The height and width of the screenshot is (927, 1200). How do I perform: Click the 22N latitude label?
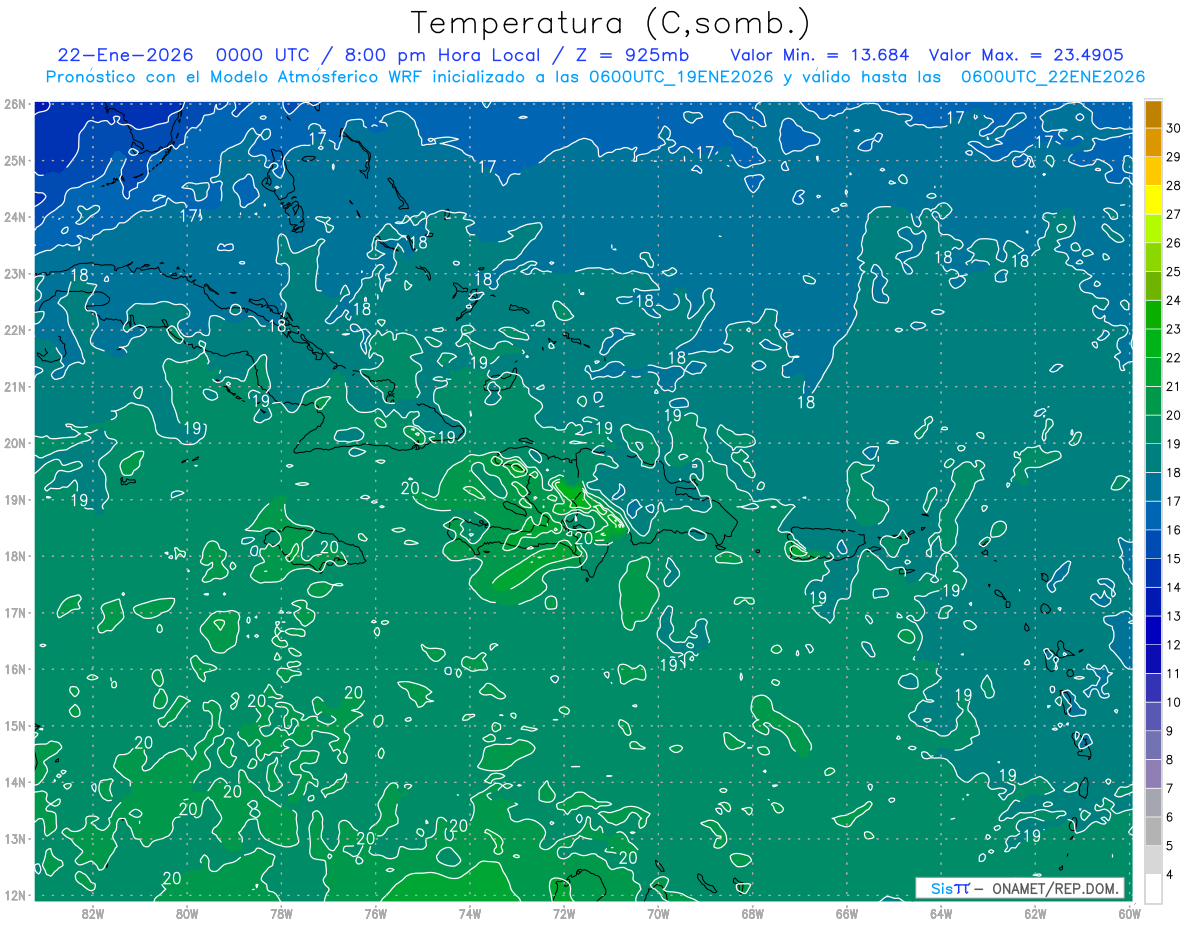pyautogui.click(x=15, y=330)
